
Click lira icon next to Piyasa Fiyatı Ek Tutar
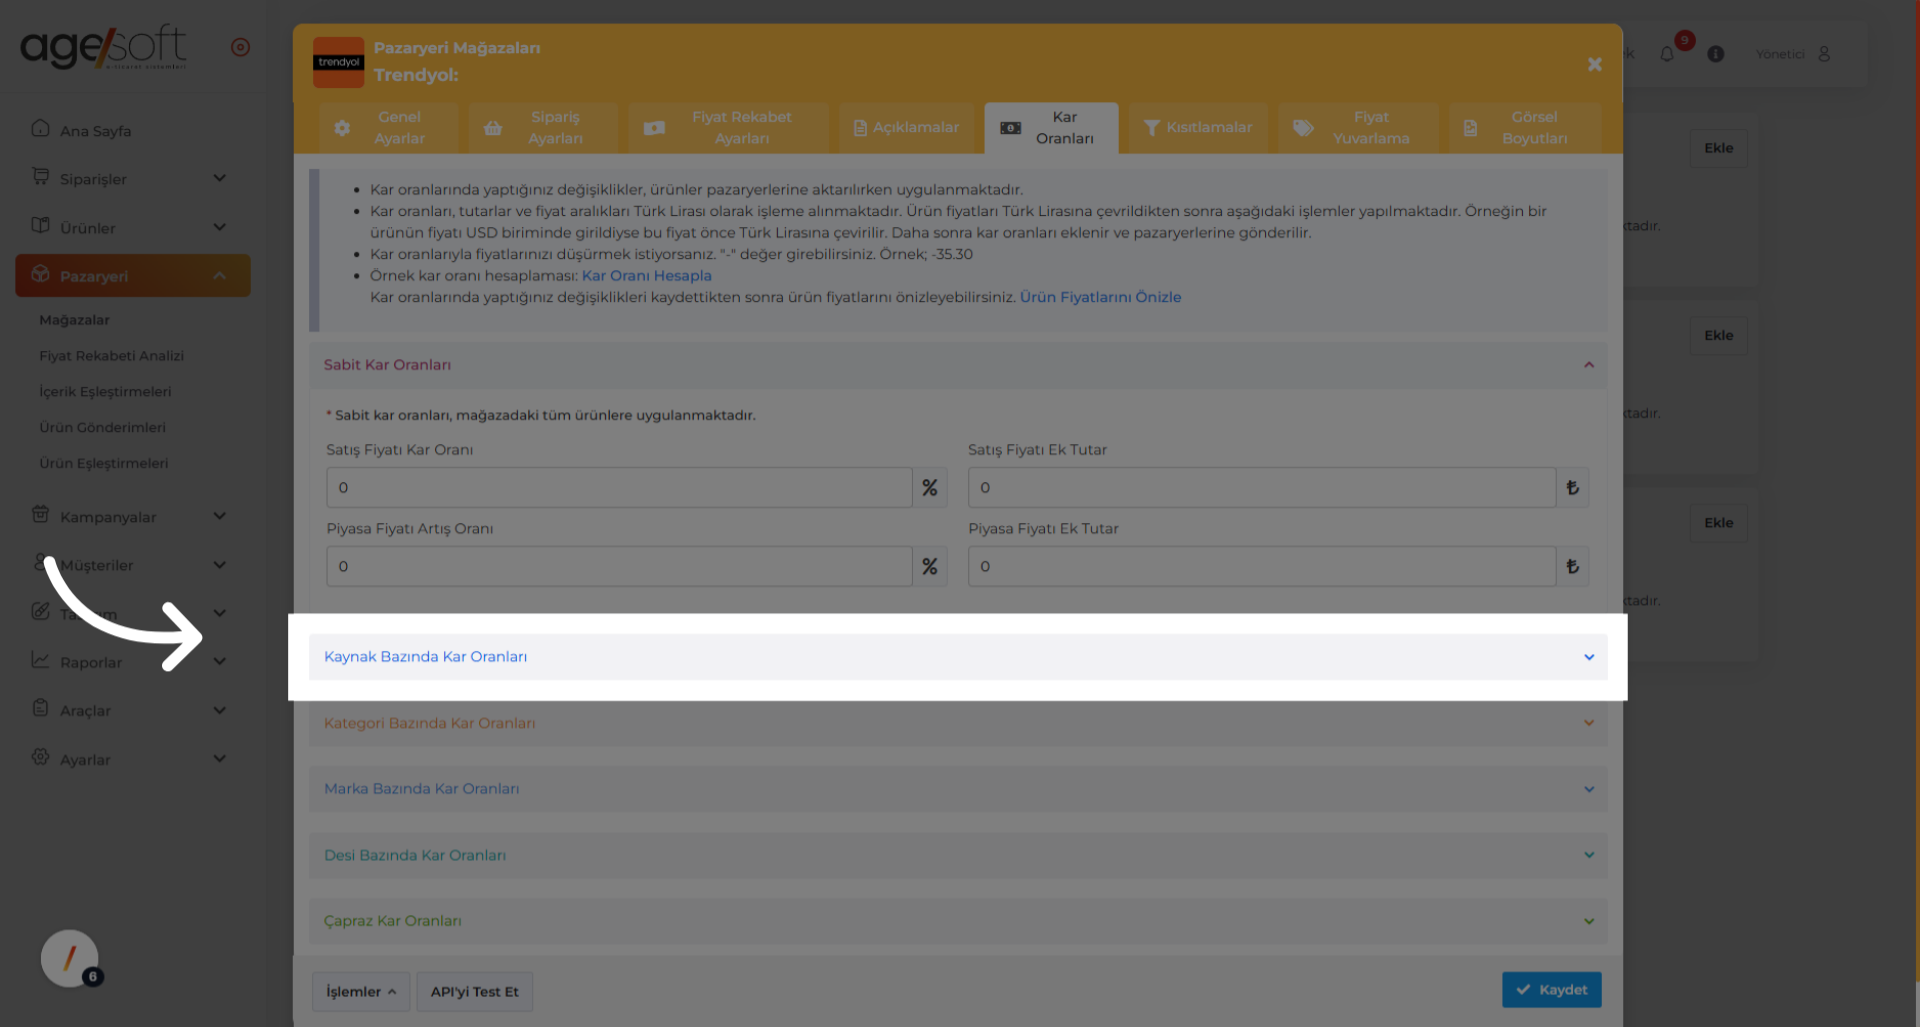click(x=1573, y=566)
